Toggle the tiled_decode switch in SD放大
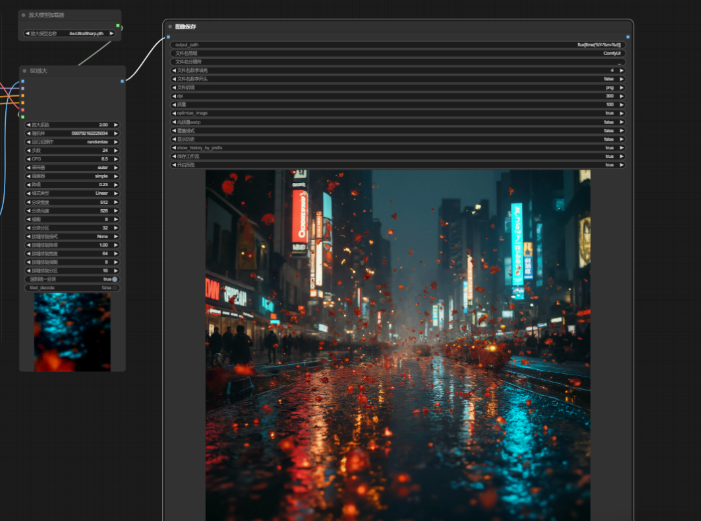 [70, 287]
